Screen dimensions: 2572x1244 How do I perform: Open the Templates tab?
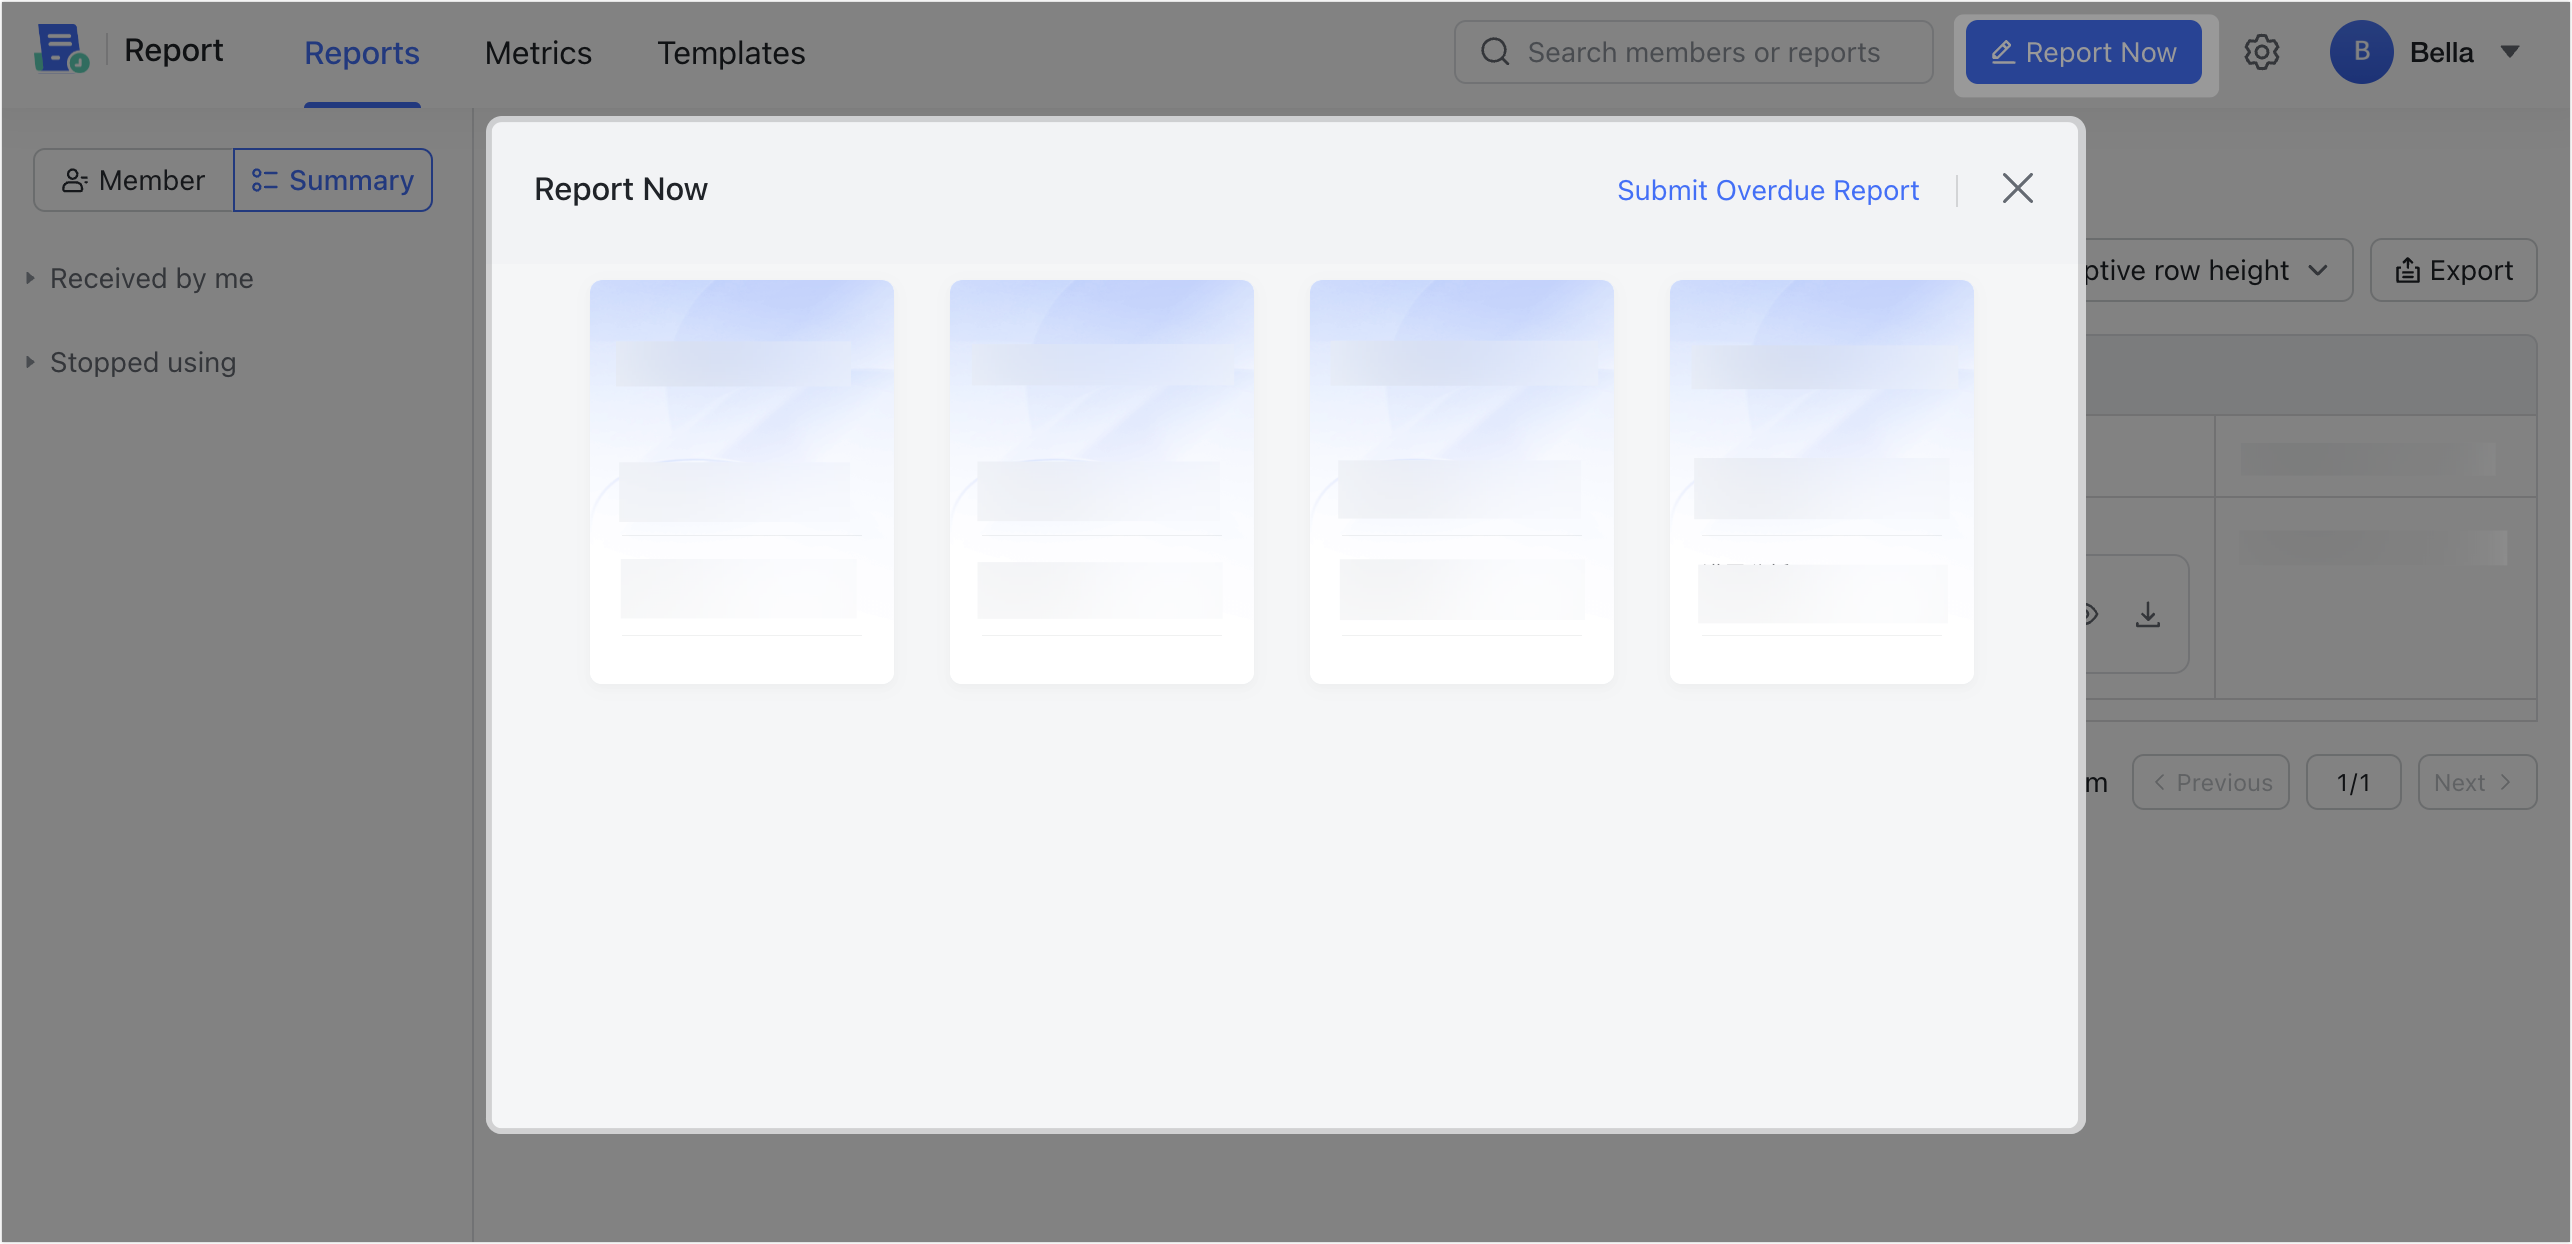731,53
